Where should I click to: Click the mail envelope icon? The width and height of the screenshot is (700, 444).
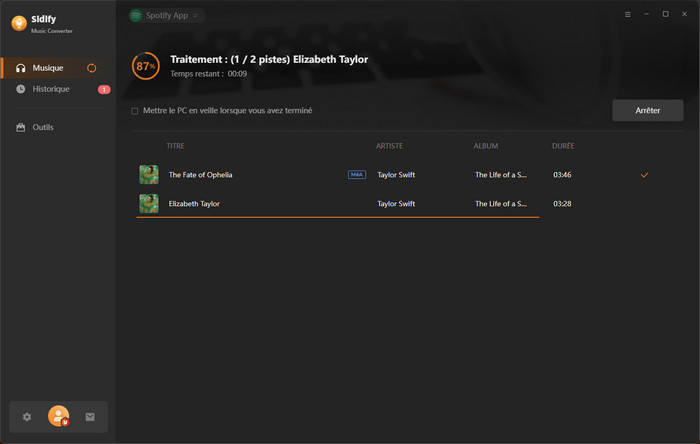90,417
